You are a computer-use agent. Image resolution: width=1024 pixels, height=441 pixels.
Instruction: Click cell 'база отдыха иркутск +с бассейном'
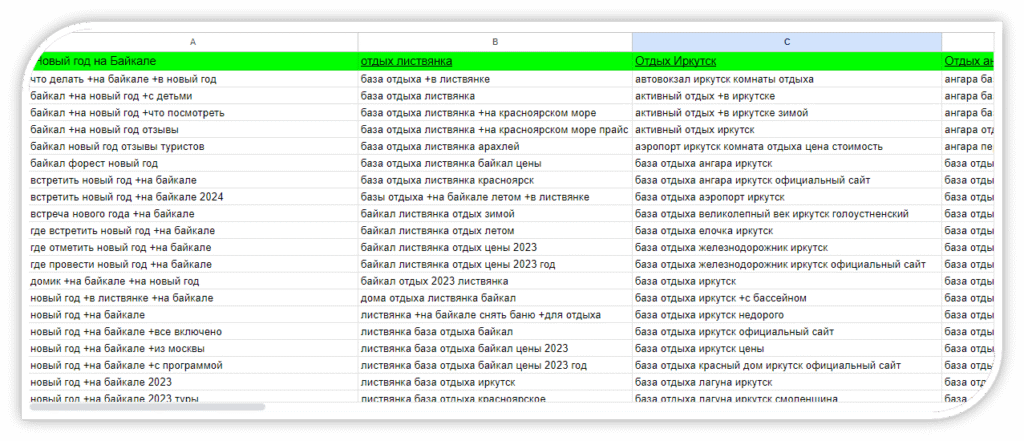pyautogui.click(x=786, y=298)
